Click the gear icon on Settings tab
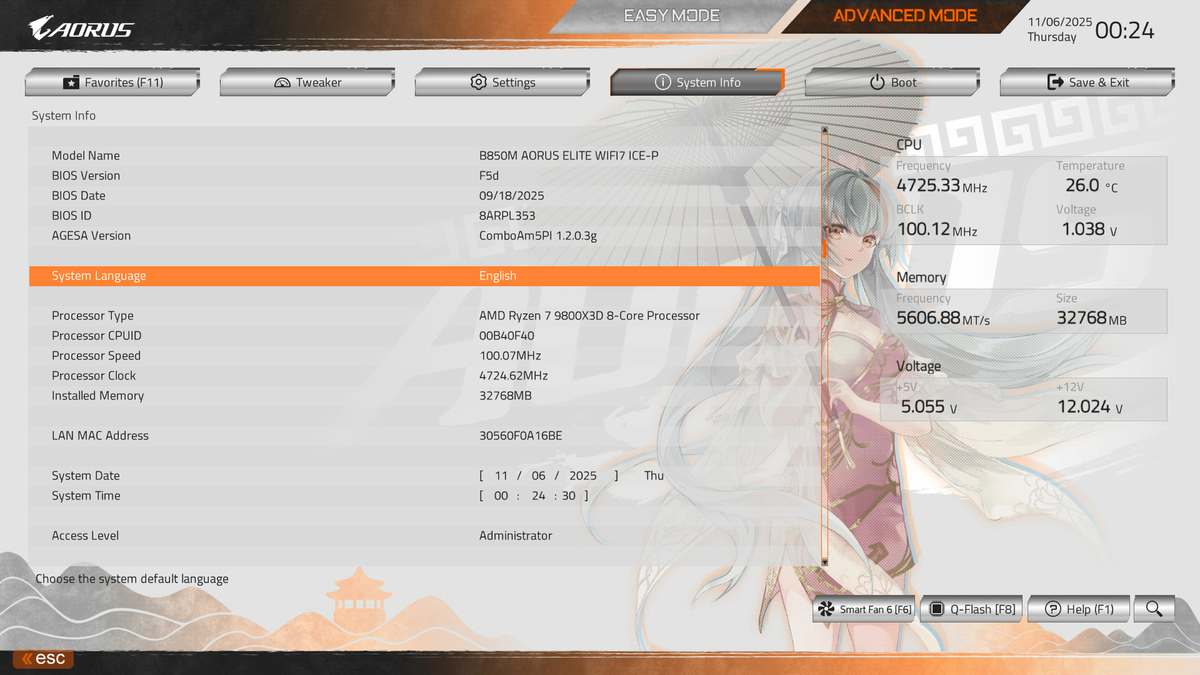The width and height of the screenshot is (1200, 675). 478,82
